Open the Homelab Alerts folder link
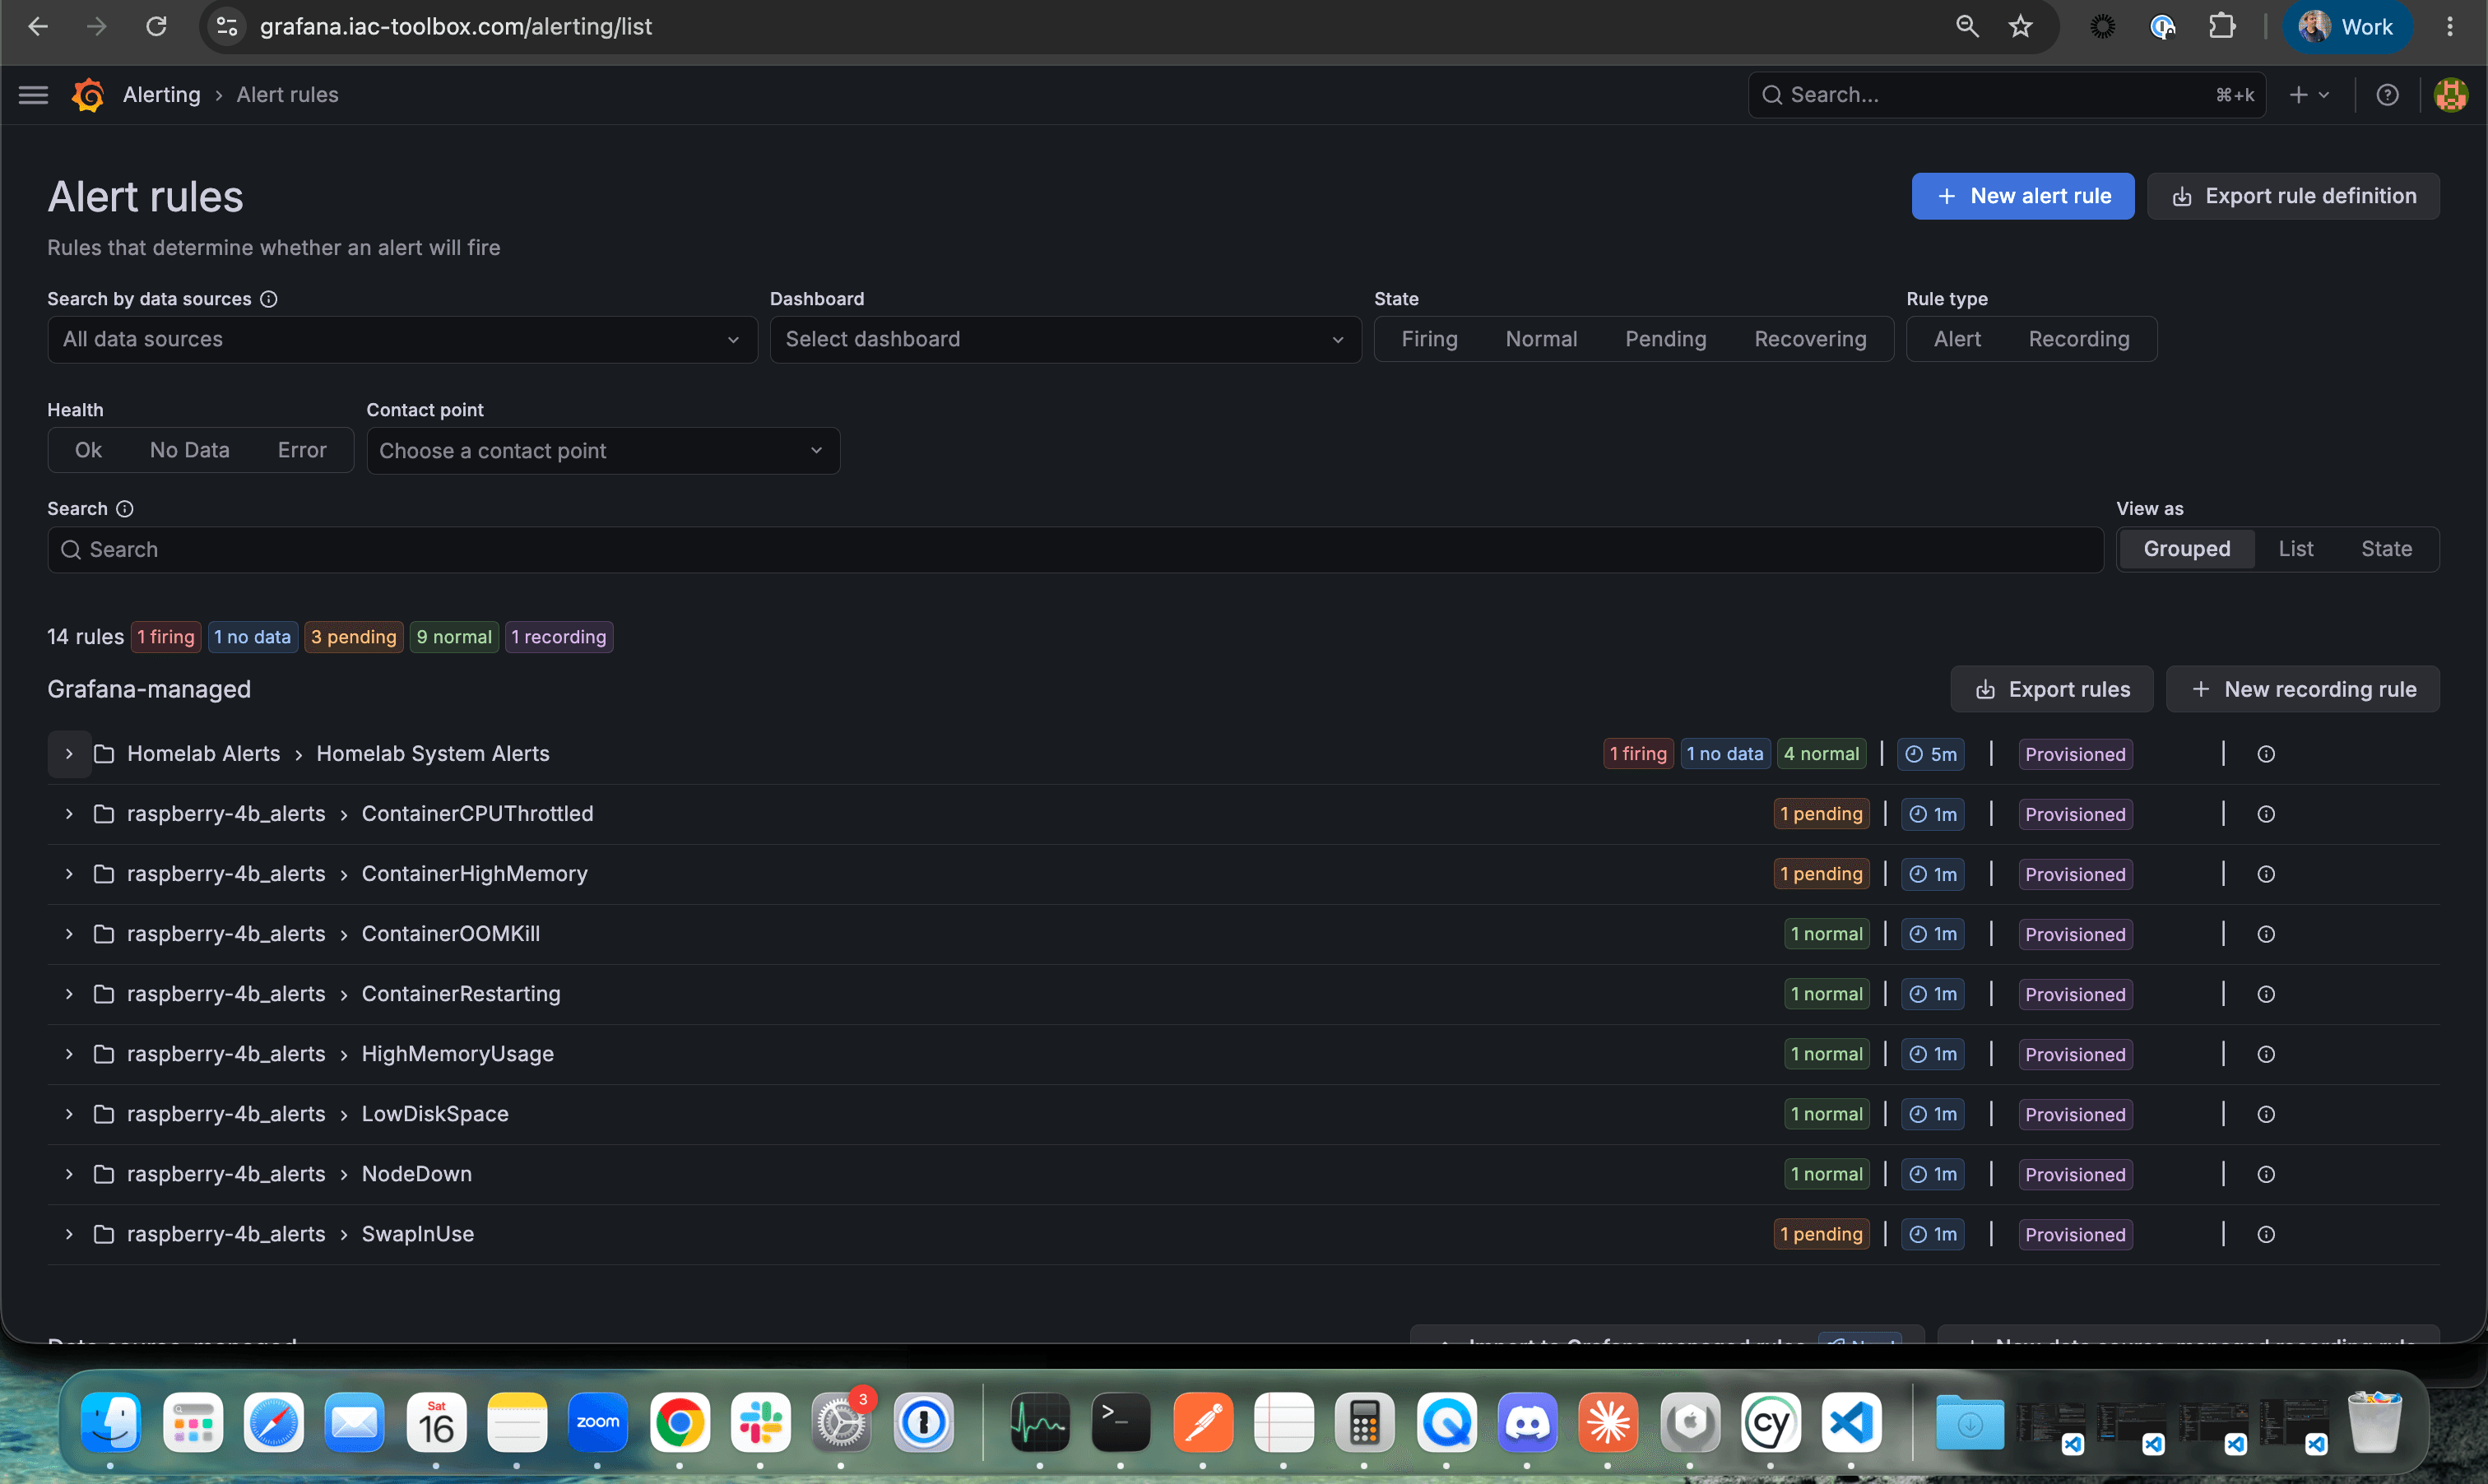Image resolution: width=2488 pixels, height=1484 pixels. click(203, 754)
